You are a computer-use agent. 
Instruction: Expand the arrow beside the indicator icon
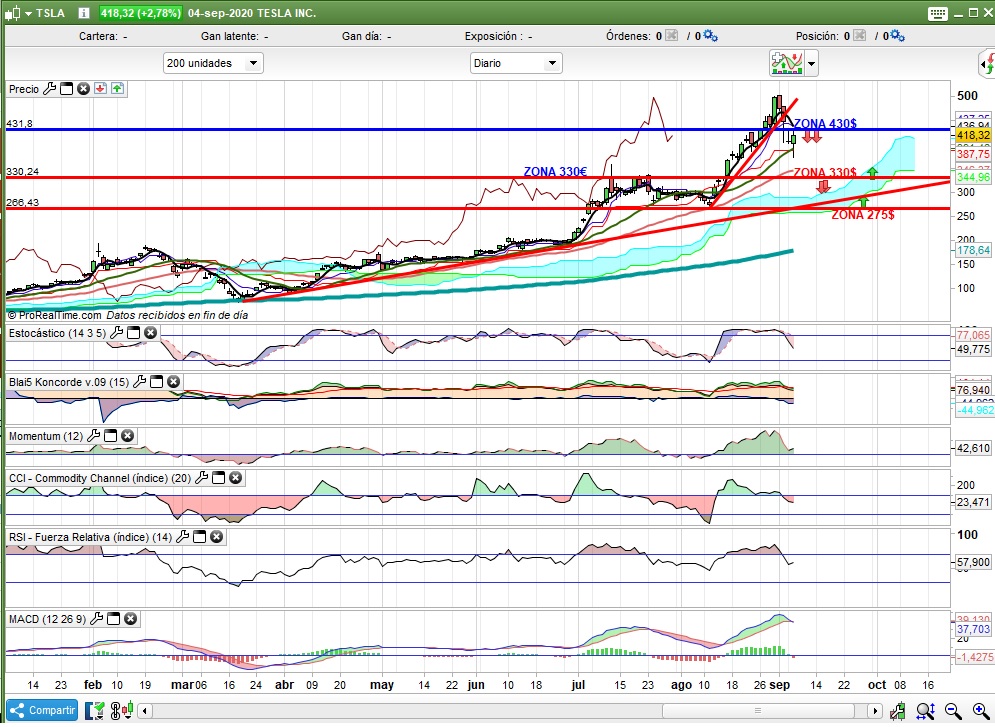pos(812,63)
